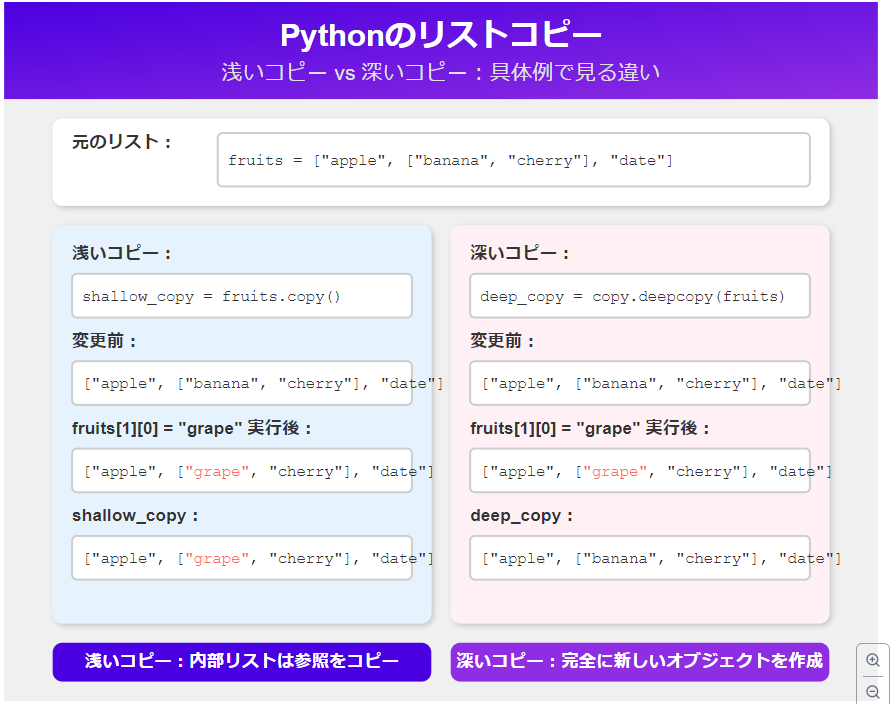Click the original fruits list code box
This screenshot has height=704, width=890.
click(x=513, y=160)
